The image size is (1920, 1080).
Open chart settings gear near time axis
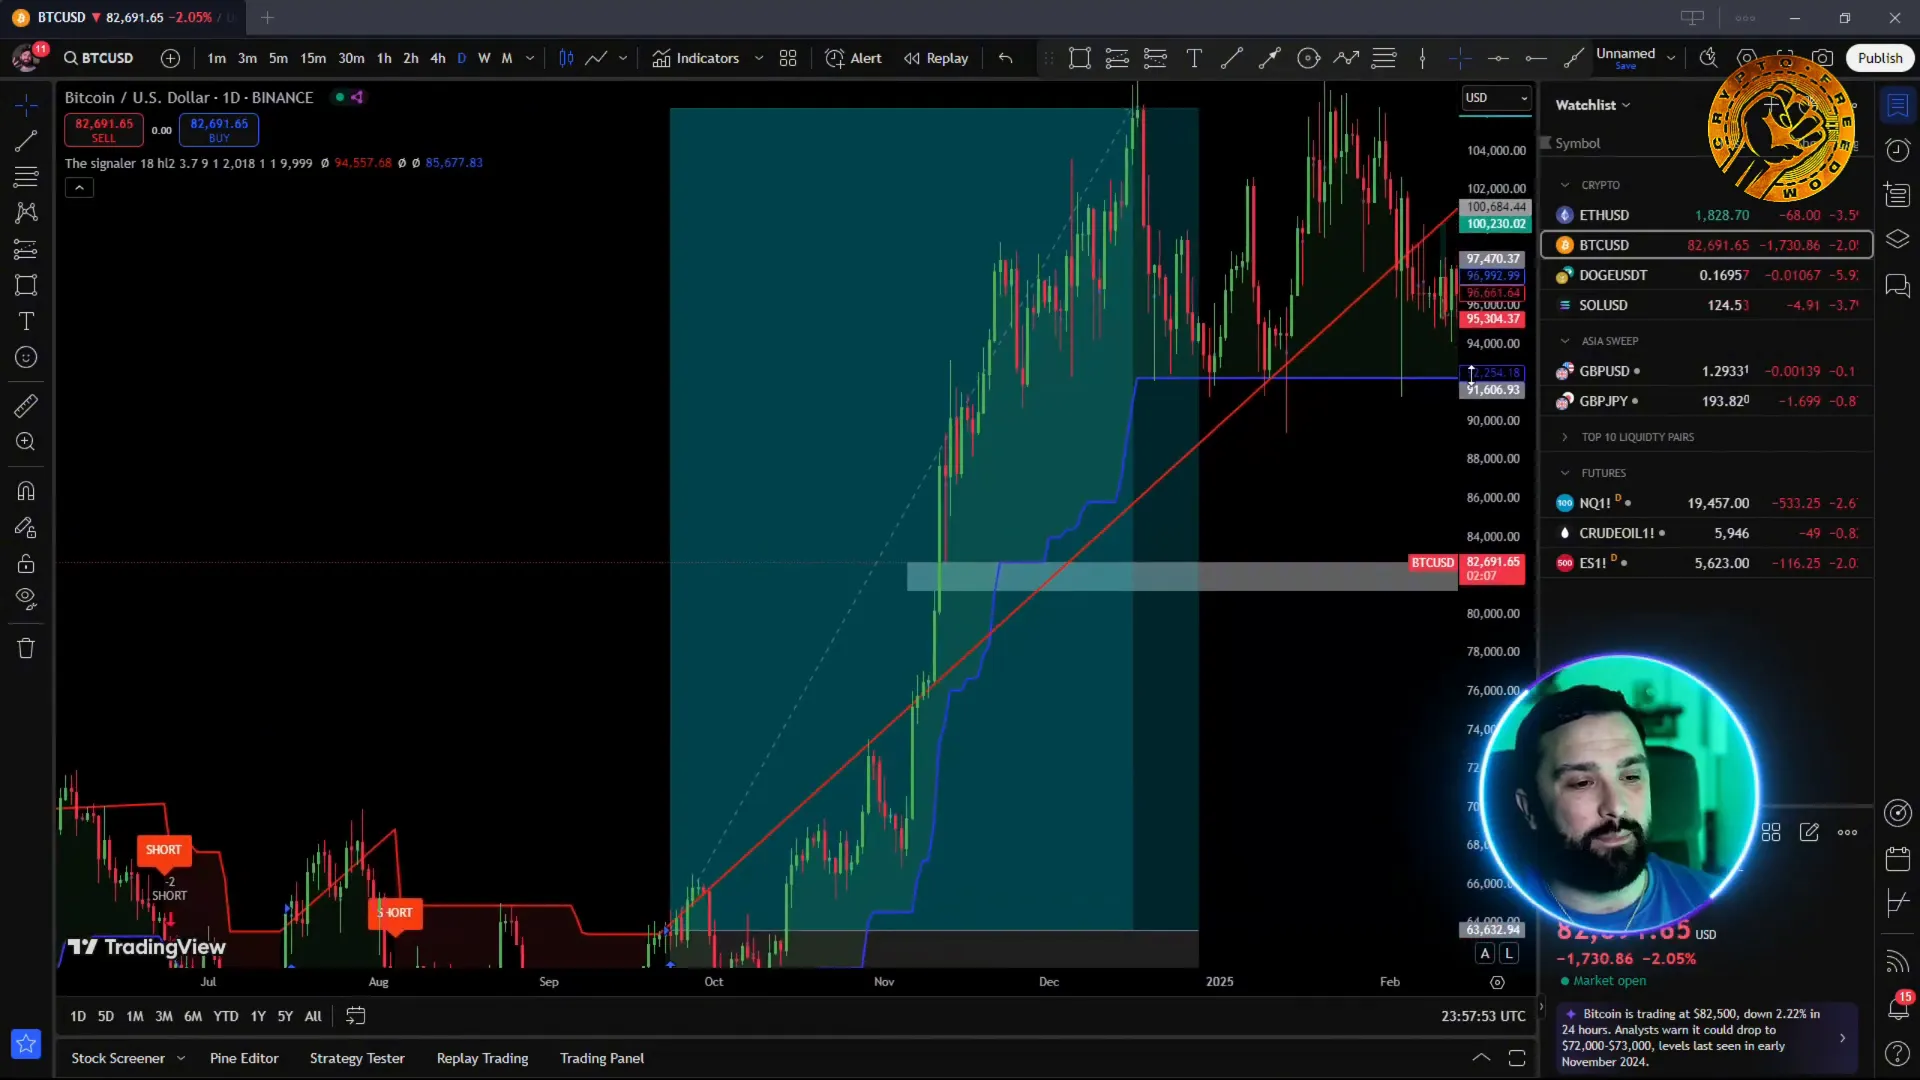(x=1497, y=982)
